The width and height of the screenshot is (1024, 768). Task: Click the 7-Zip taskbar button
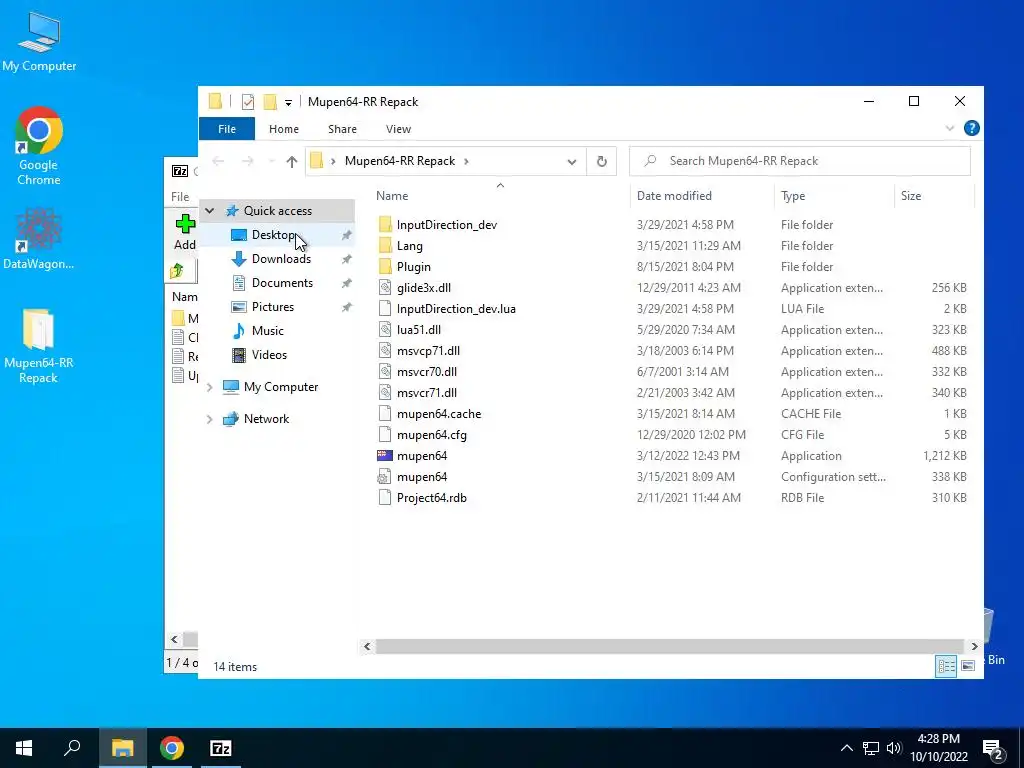tap(220, 748)
